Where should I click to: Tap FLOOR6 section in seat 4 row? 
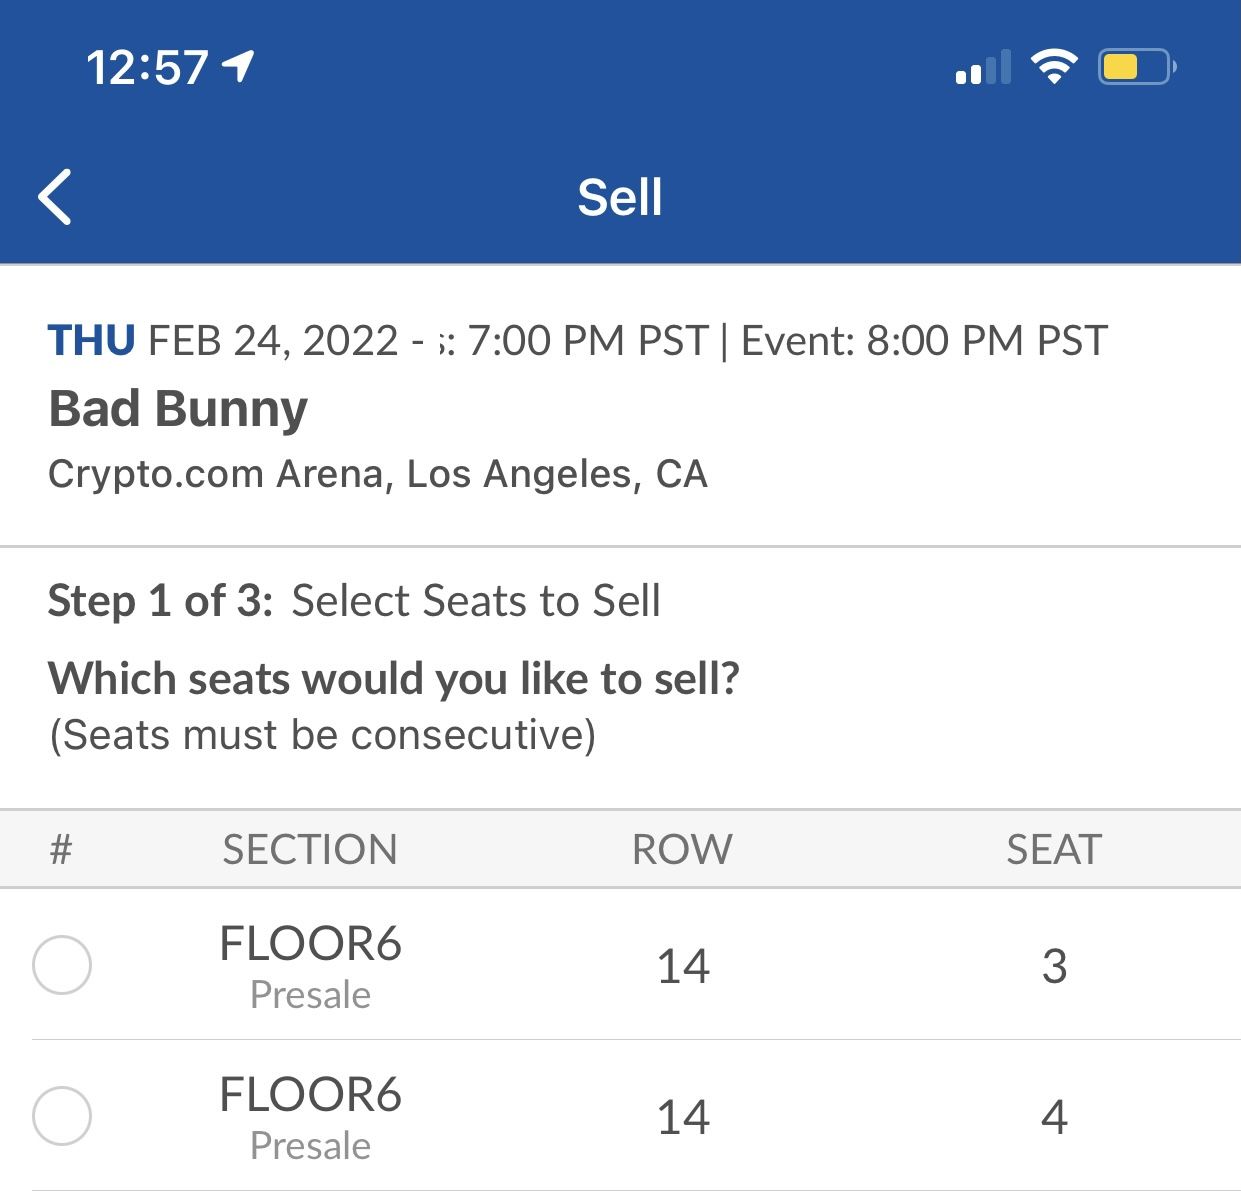pos(310,1095)
